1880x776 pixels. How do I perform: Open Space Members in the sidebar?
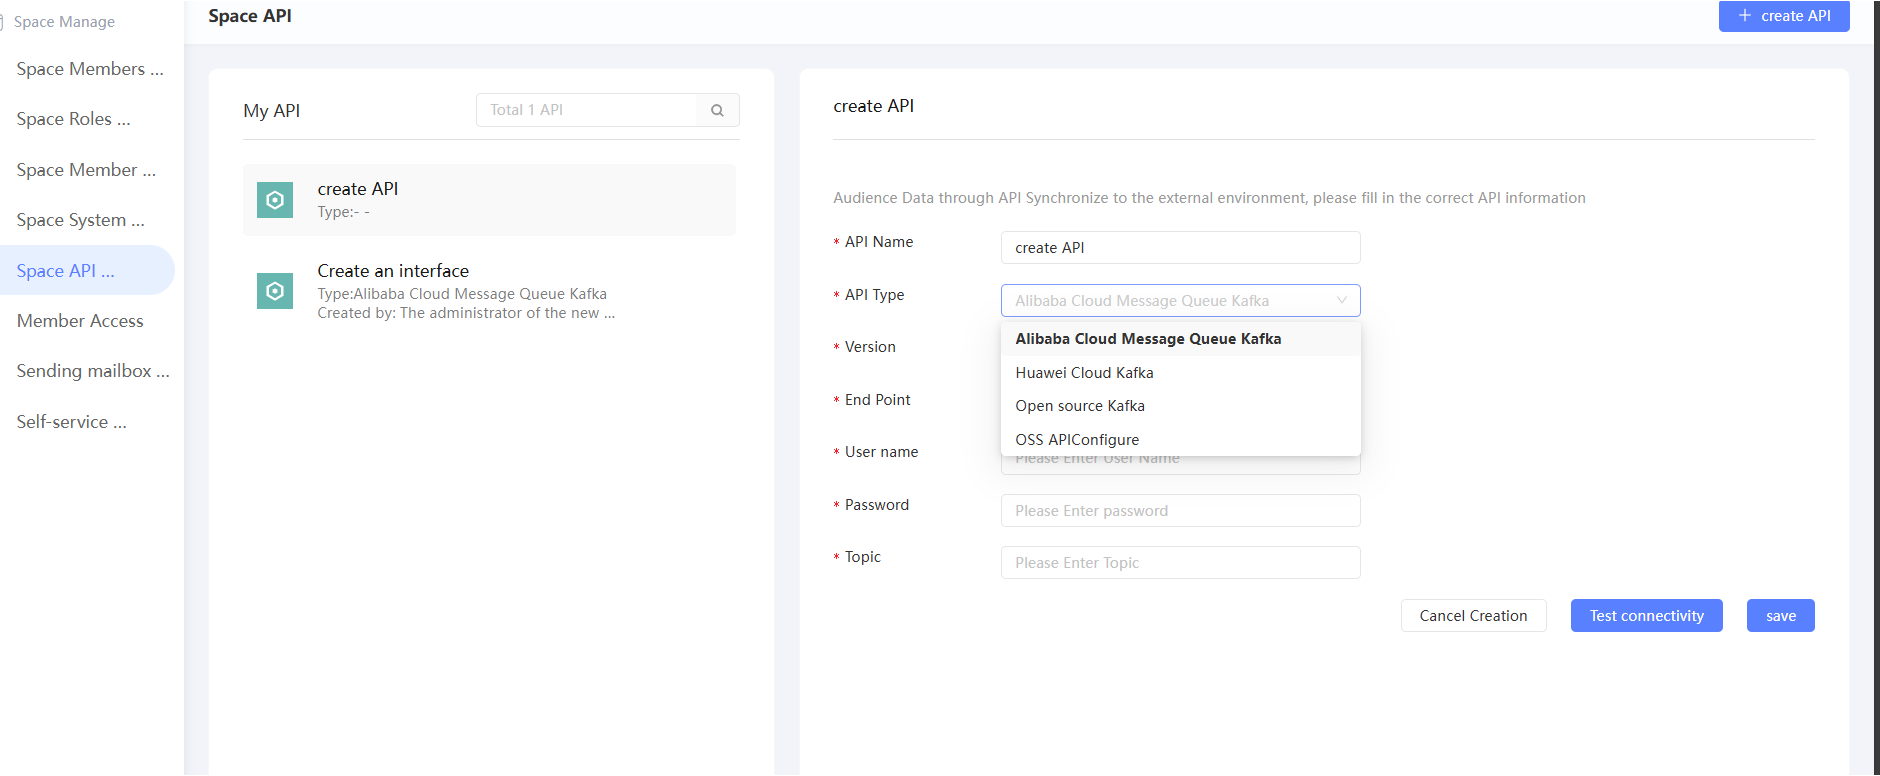tap(89, 69)
